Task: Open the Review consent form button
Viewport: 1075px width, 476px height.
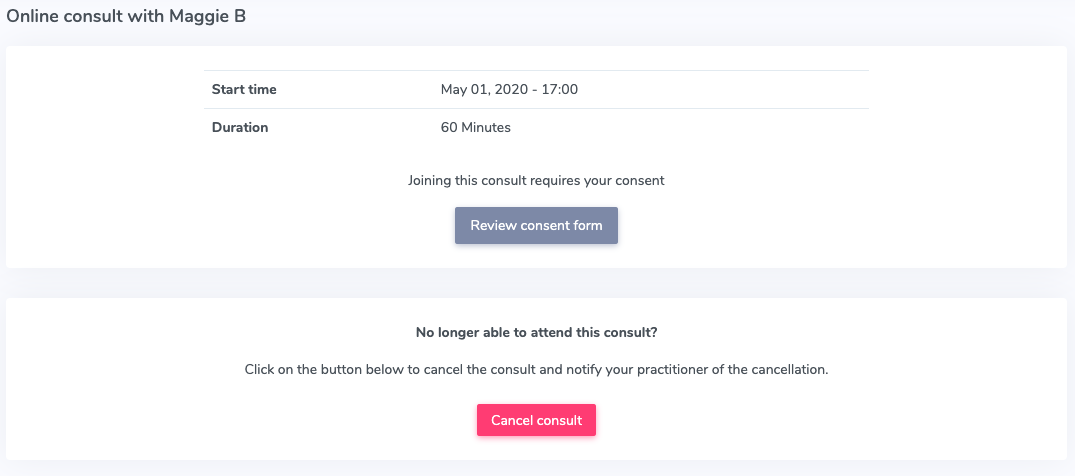Action: [x=536, y=225]
